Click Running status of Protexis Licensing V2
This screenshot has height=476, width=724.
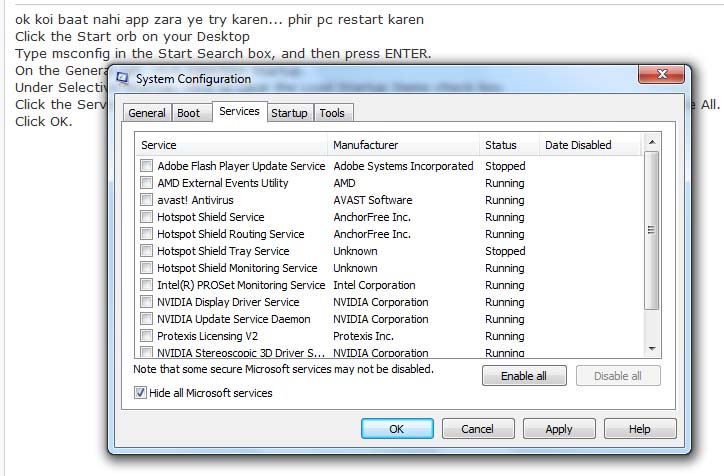point(505,336)
